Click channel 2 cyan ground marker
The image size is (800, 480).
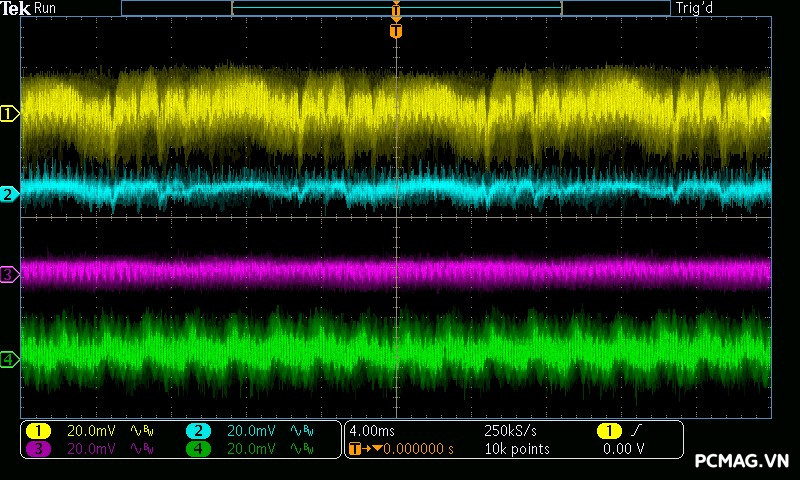tap(9, 194)
